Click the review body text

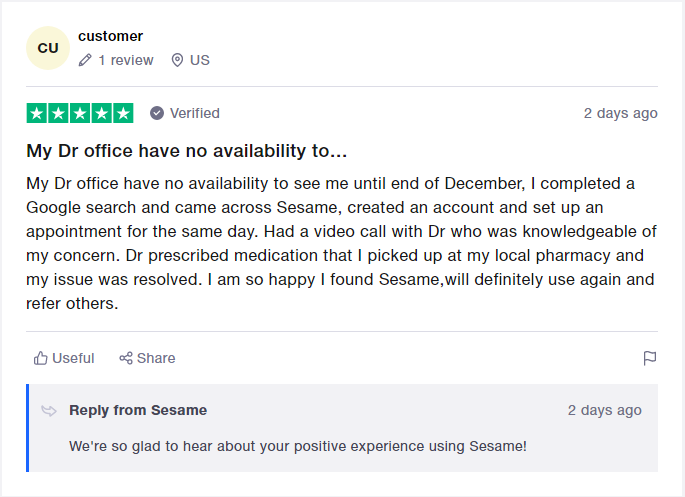341,243
